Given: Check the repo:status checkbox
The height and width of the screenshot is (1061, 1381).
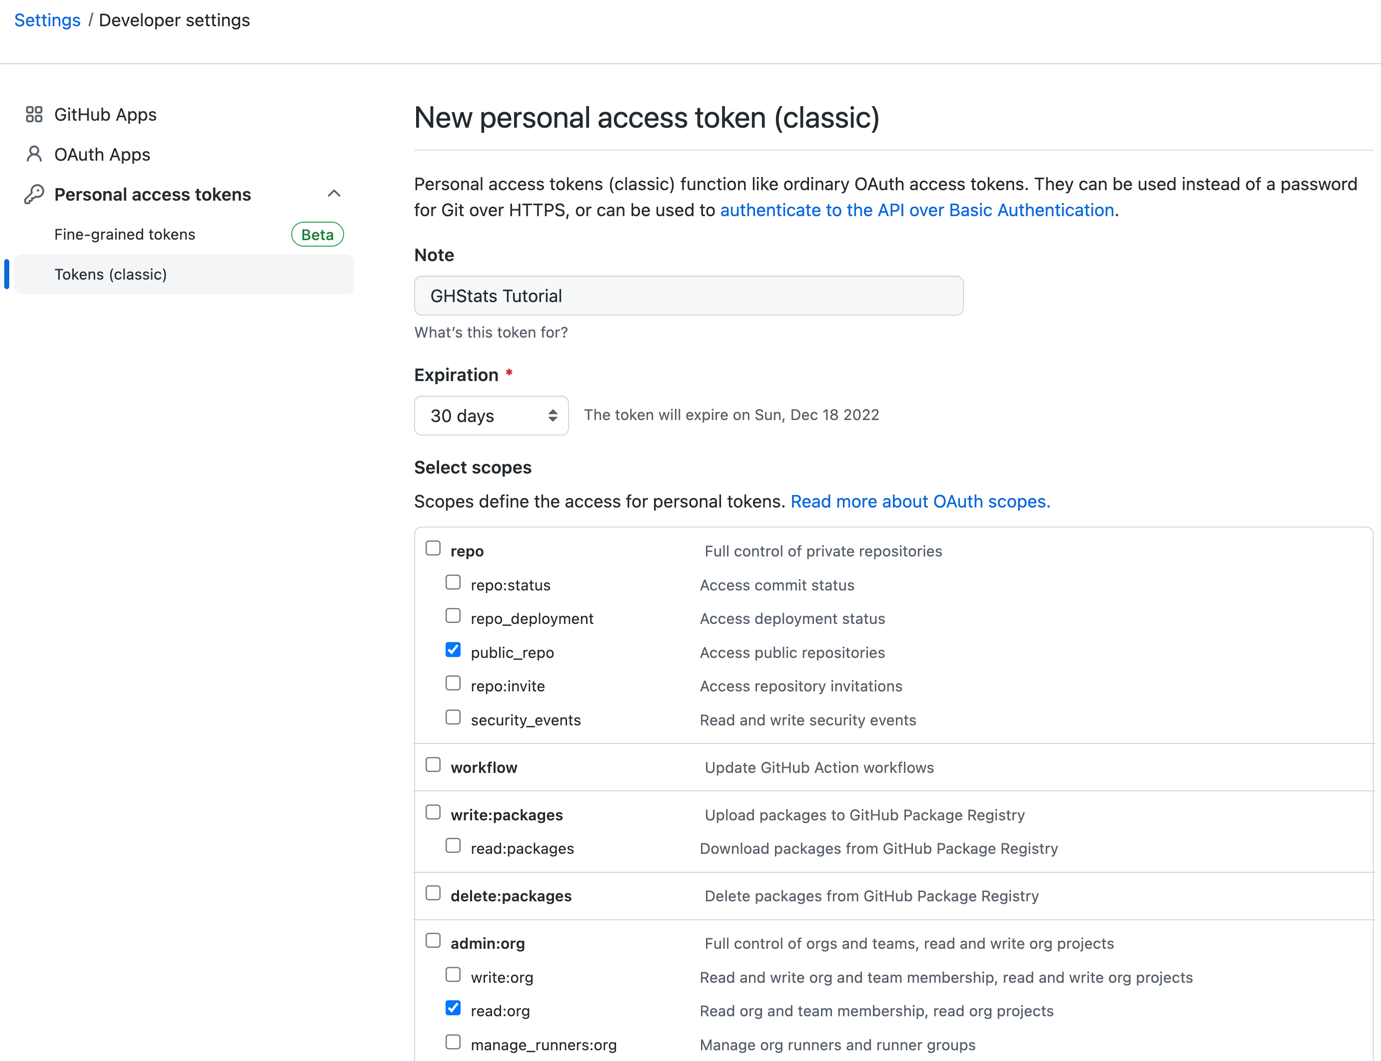Looking at the screenshot, I should pos(453,581).
